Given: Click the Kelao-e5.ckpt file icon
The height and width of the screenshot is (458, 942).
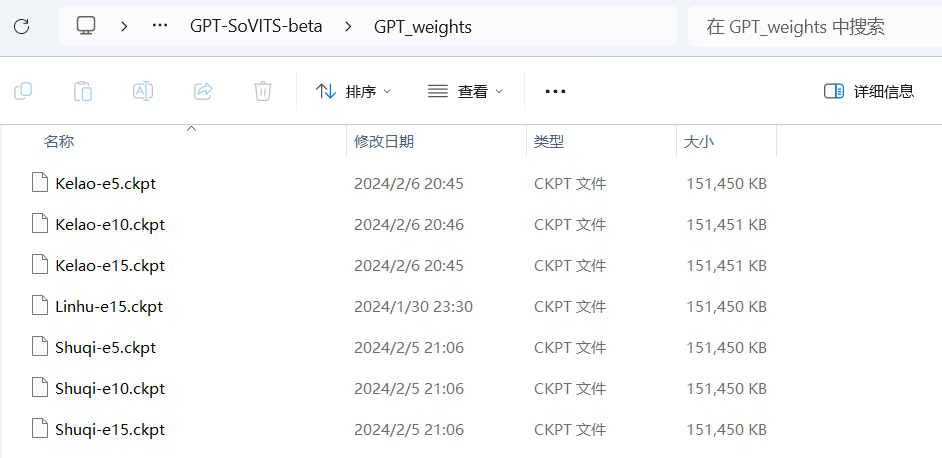Looking at the screenshot, I should 40,183.
